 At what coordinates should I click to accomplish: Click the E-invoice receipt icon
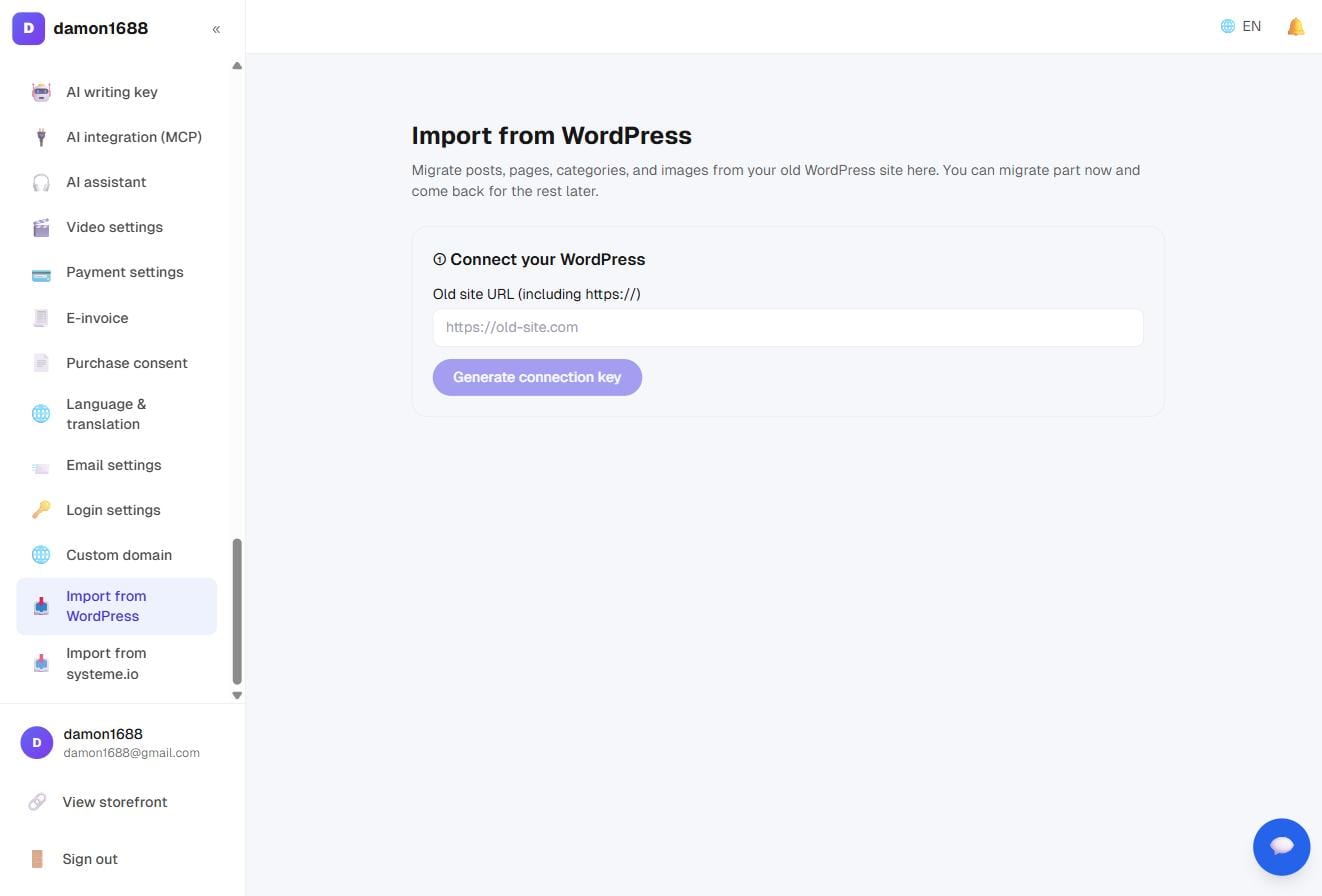coord(41,318)
